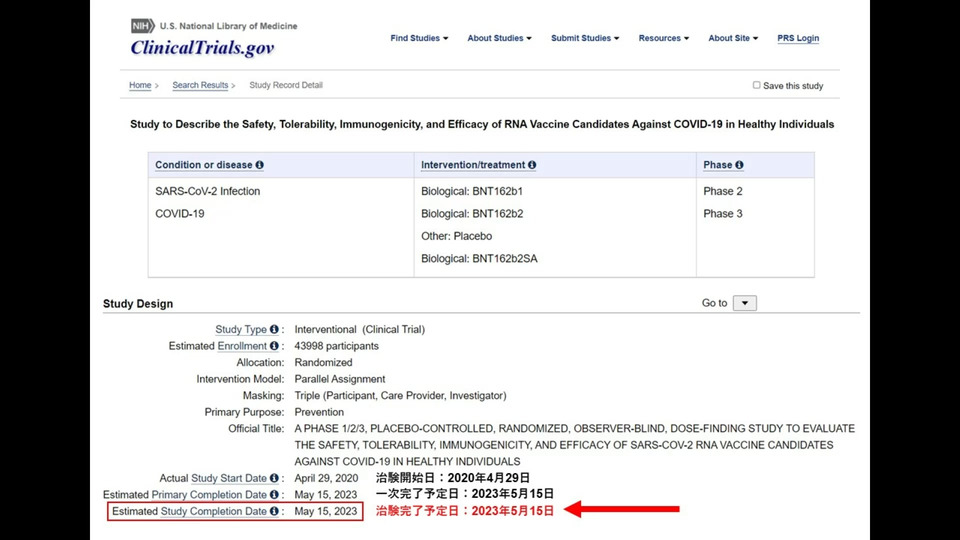Click SARS-CoV-2 Infection table cell text

pyautogui.click(x=208, y=191)
